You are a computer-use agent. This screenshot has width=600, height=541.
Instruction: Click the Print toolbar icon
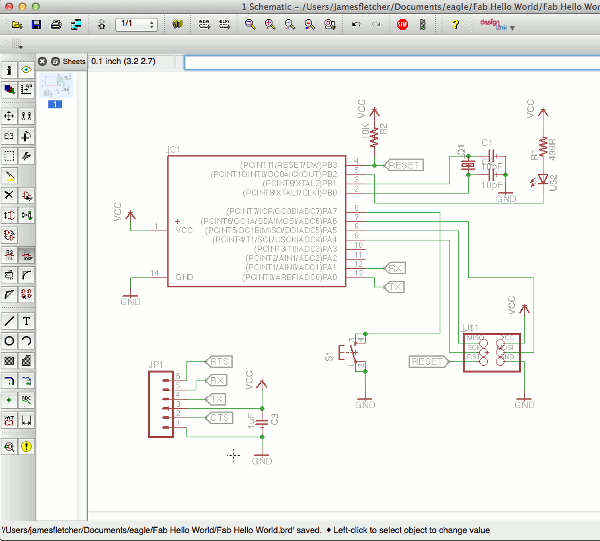[56, 25]
